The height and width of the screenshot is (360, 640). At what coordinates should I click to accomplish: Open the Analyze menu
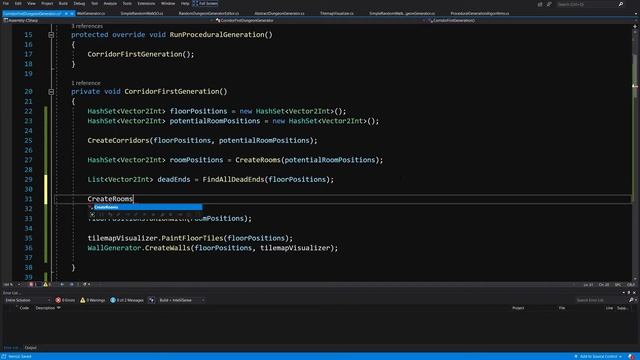click(x=110, y=3)
